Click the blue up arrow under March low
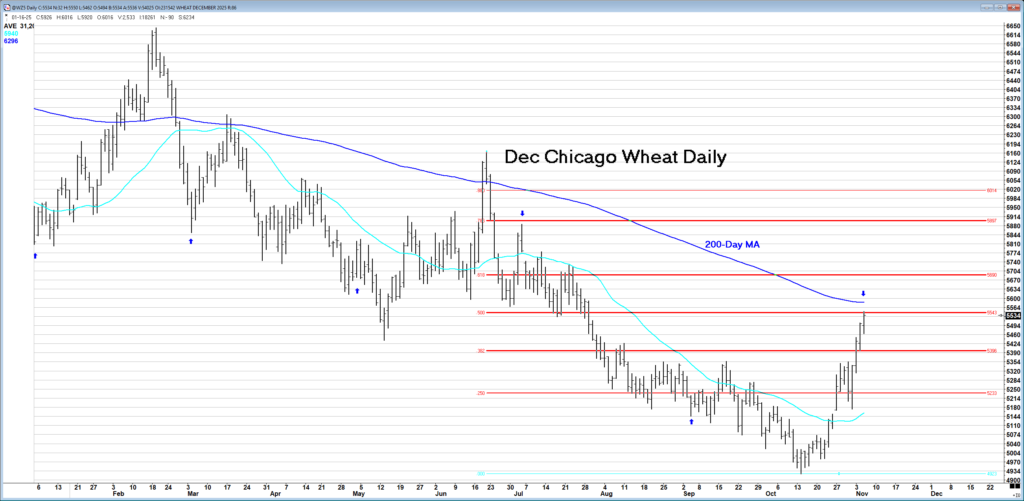 click(192, 241)
